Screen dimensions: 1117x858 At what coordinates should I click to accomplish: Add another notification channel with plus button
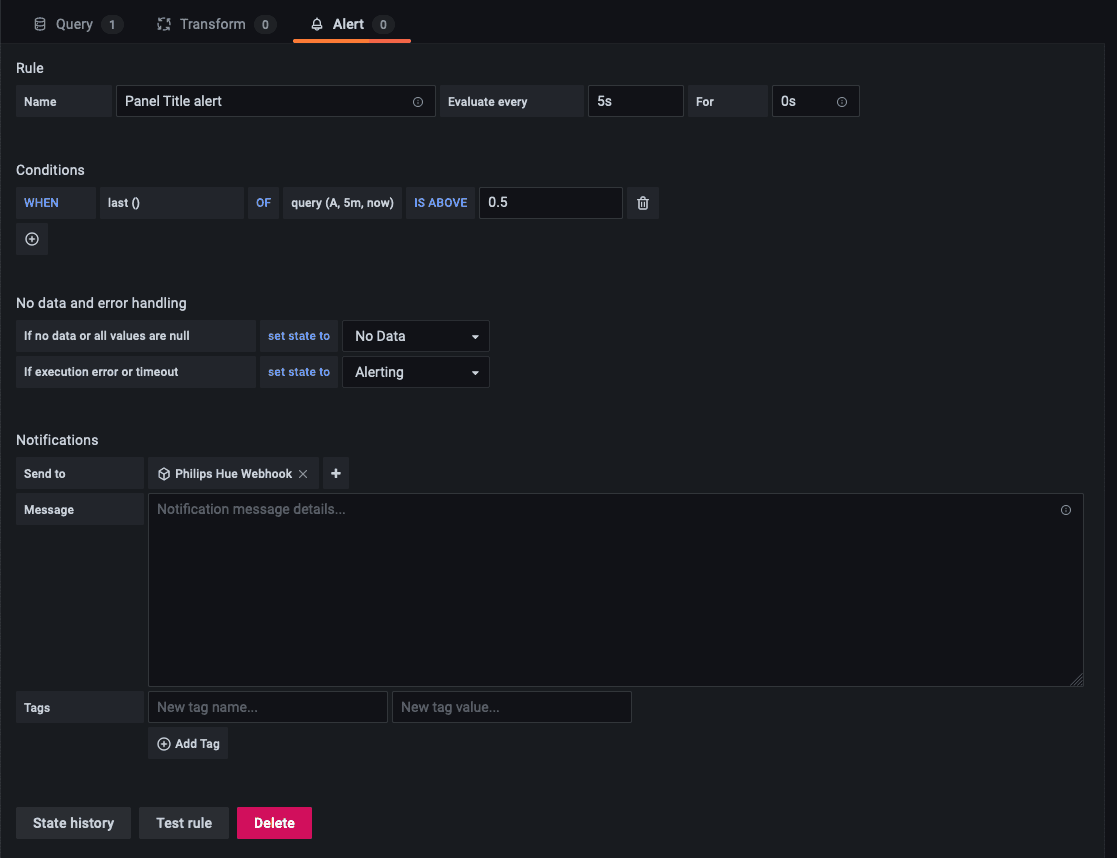click(x=336, y=473)
